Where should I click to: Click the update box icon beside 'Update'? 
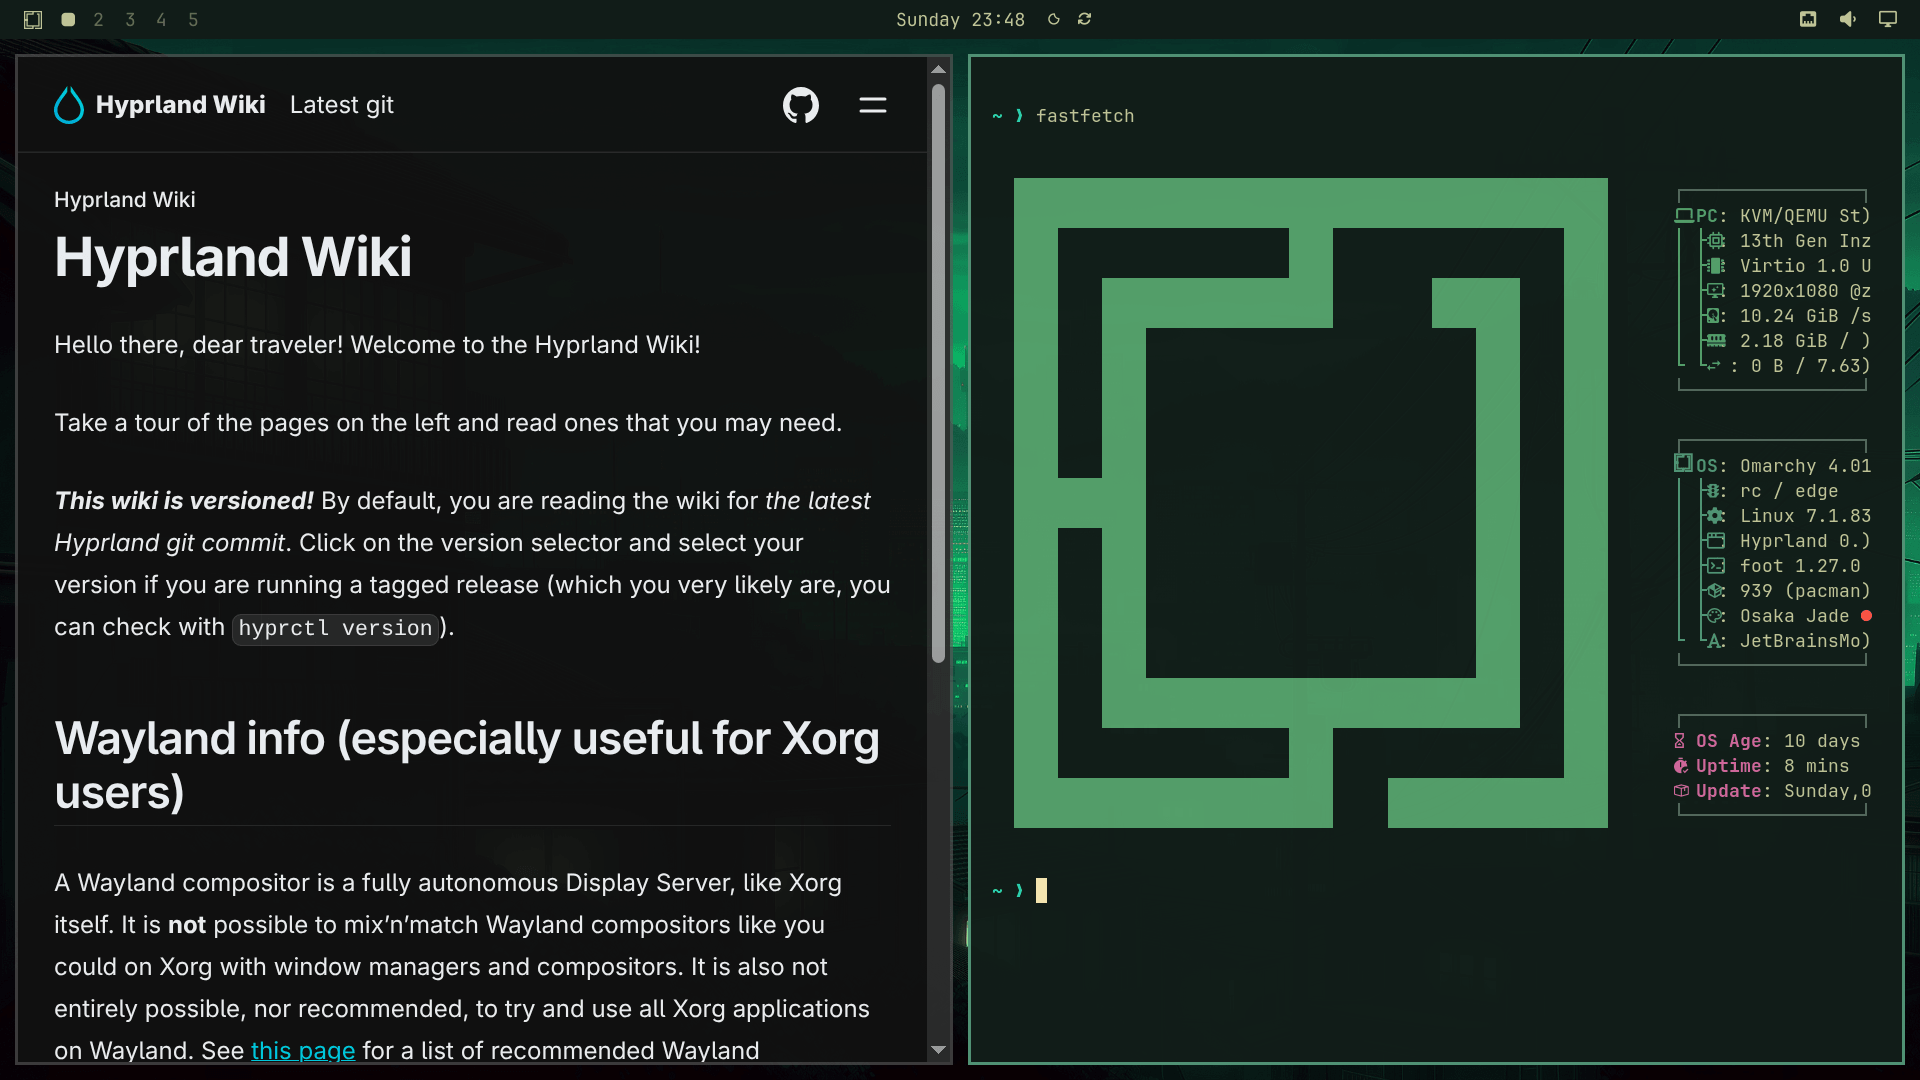coord(1681,791)
